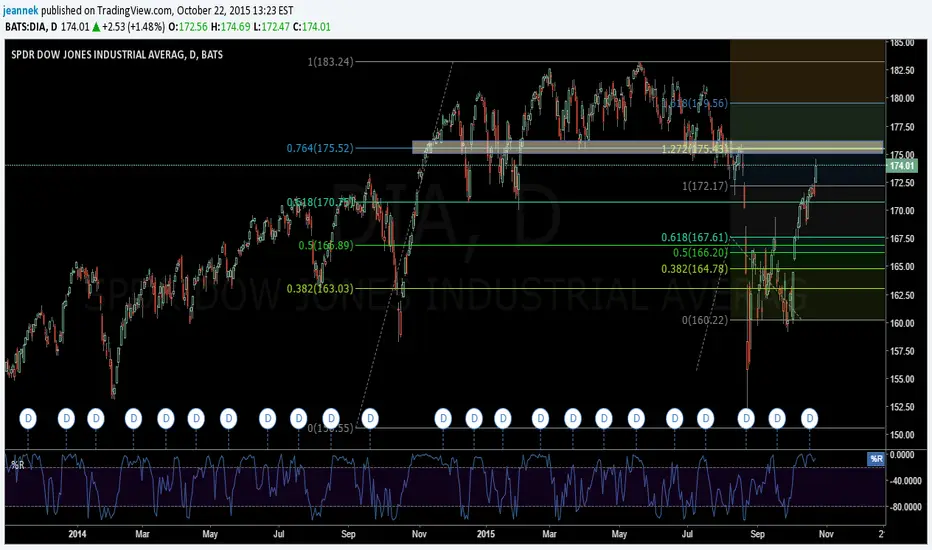
Task: Click the 167.50 price axis label
Action: coord(902,238)
